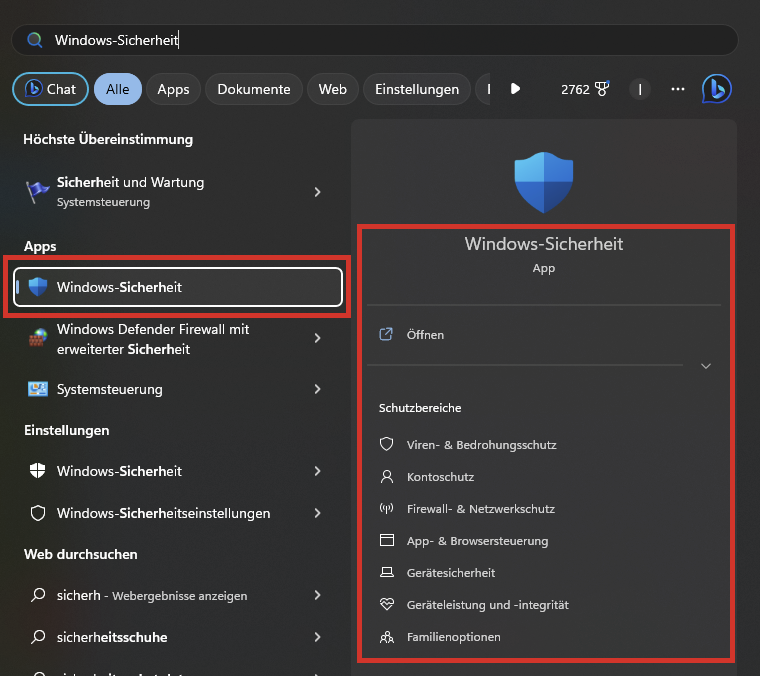This screenshot has width=760, height=676.
Task: Click the Chat button with Bing logo
Action: (51, 89)
